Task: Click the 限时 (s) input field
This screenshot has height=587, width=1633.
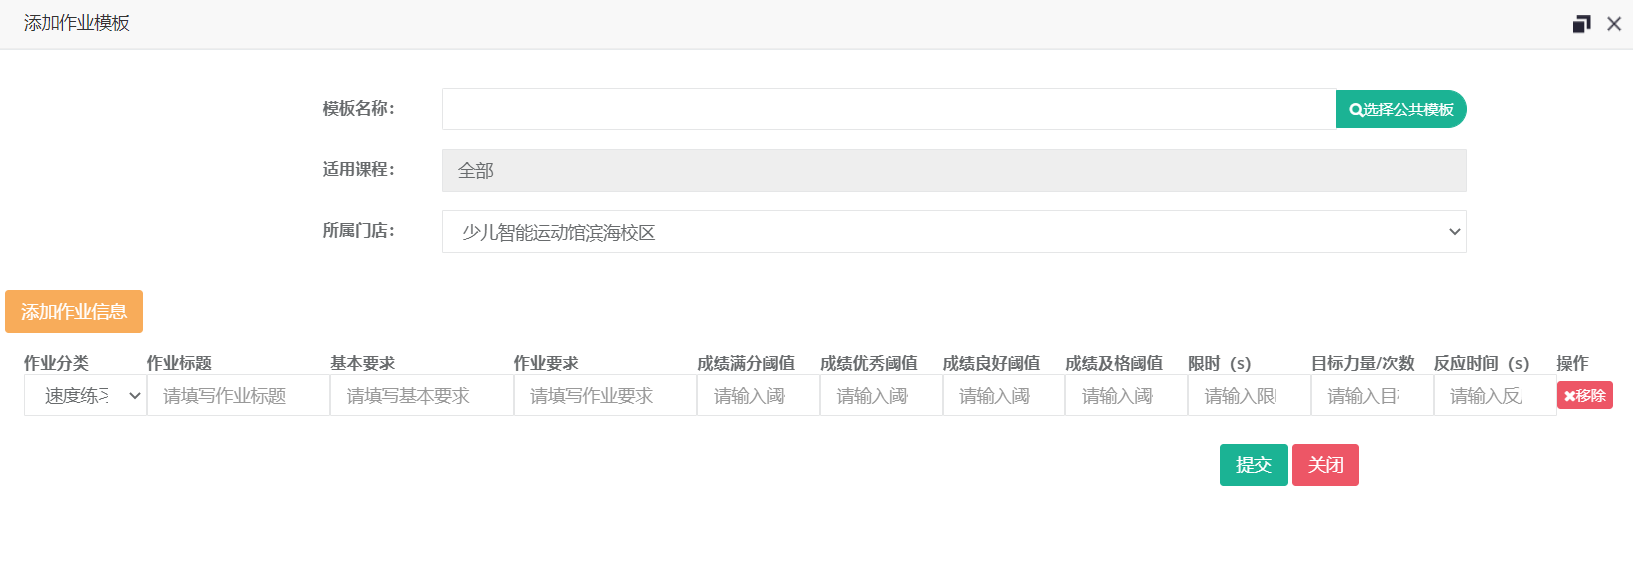Action: click(1248, 396)
